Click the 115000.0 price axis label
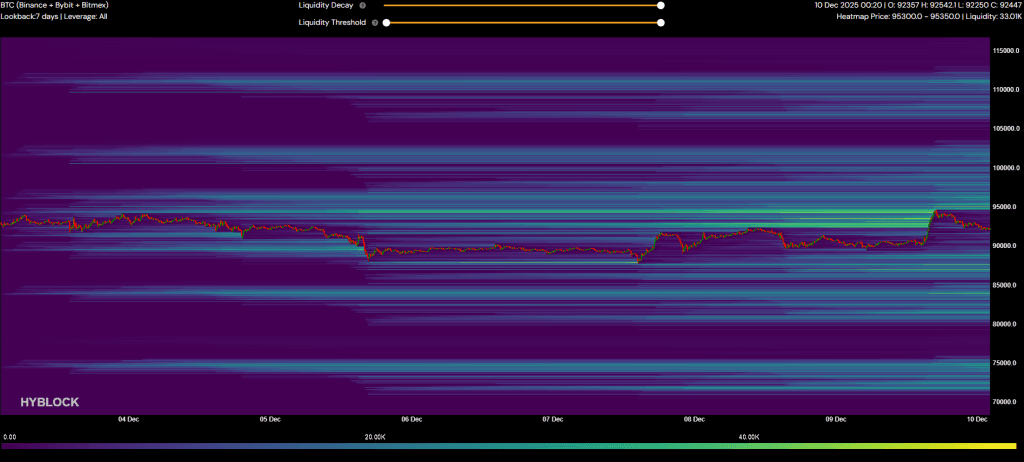Image resolution: width=1024 pixels, height=462 pixels. (x=1004, y=51)
